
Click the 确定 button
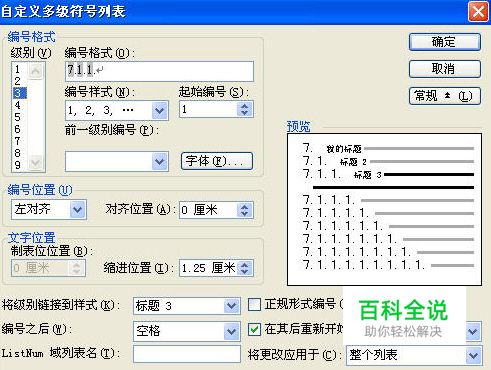pyautogui.click(x=445, y=42)
